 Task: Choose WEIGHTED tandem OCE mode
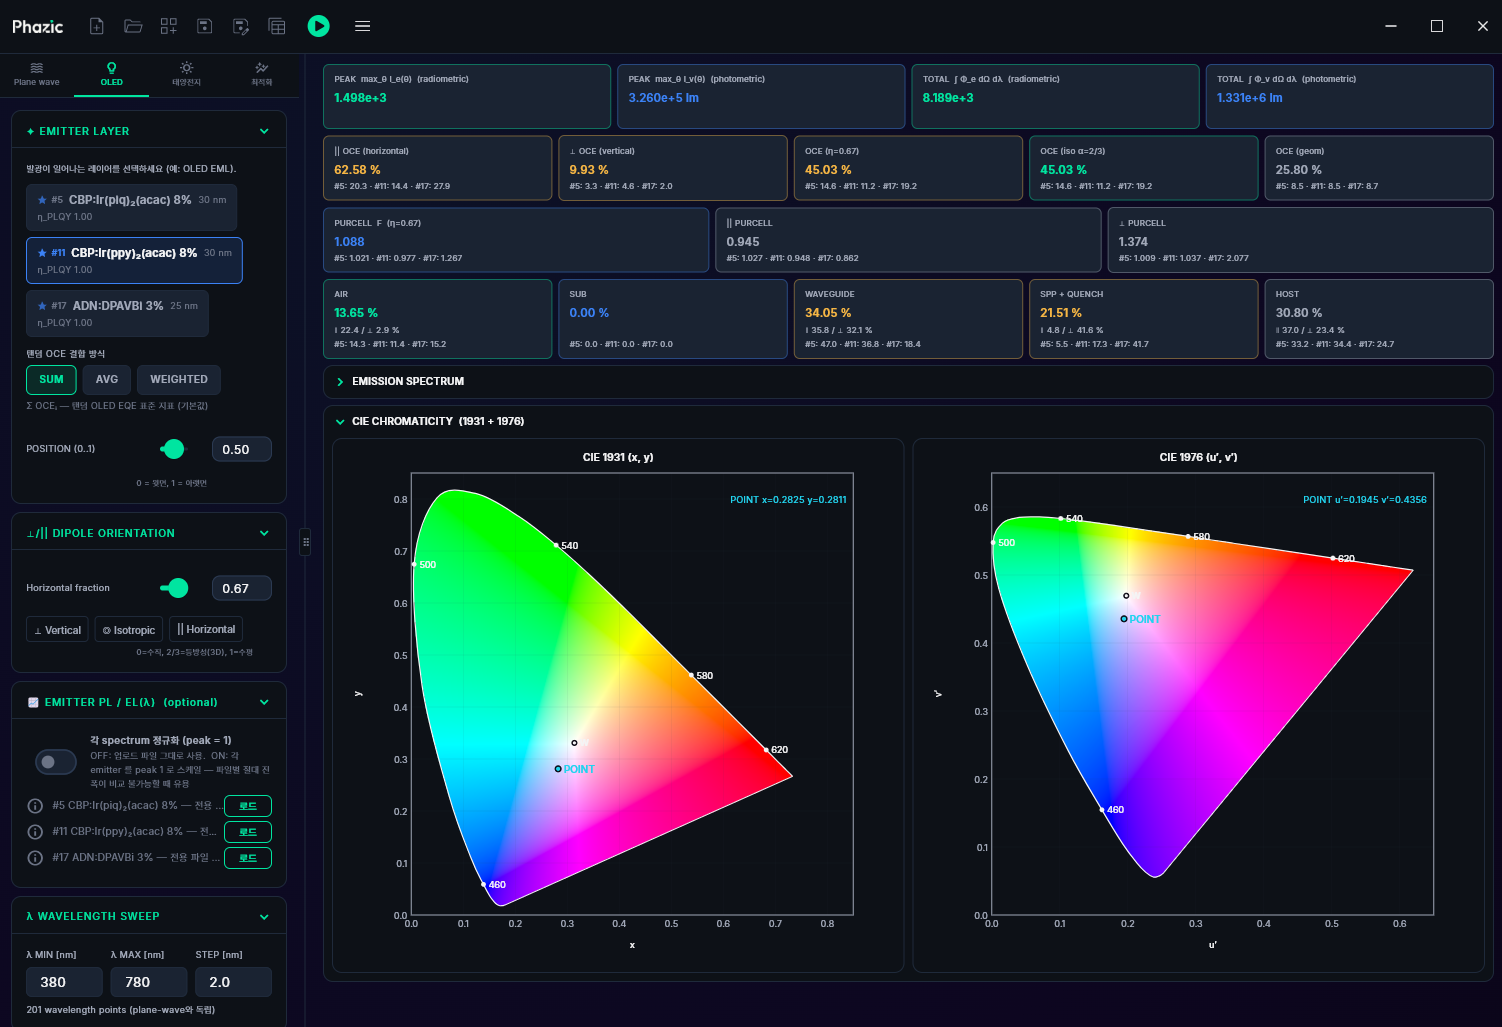[x=179, y=380]
